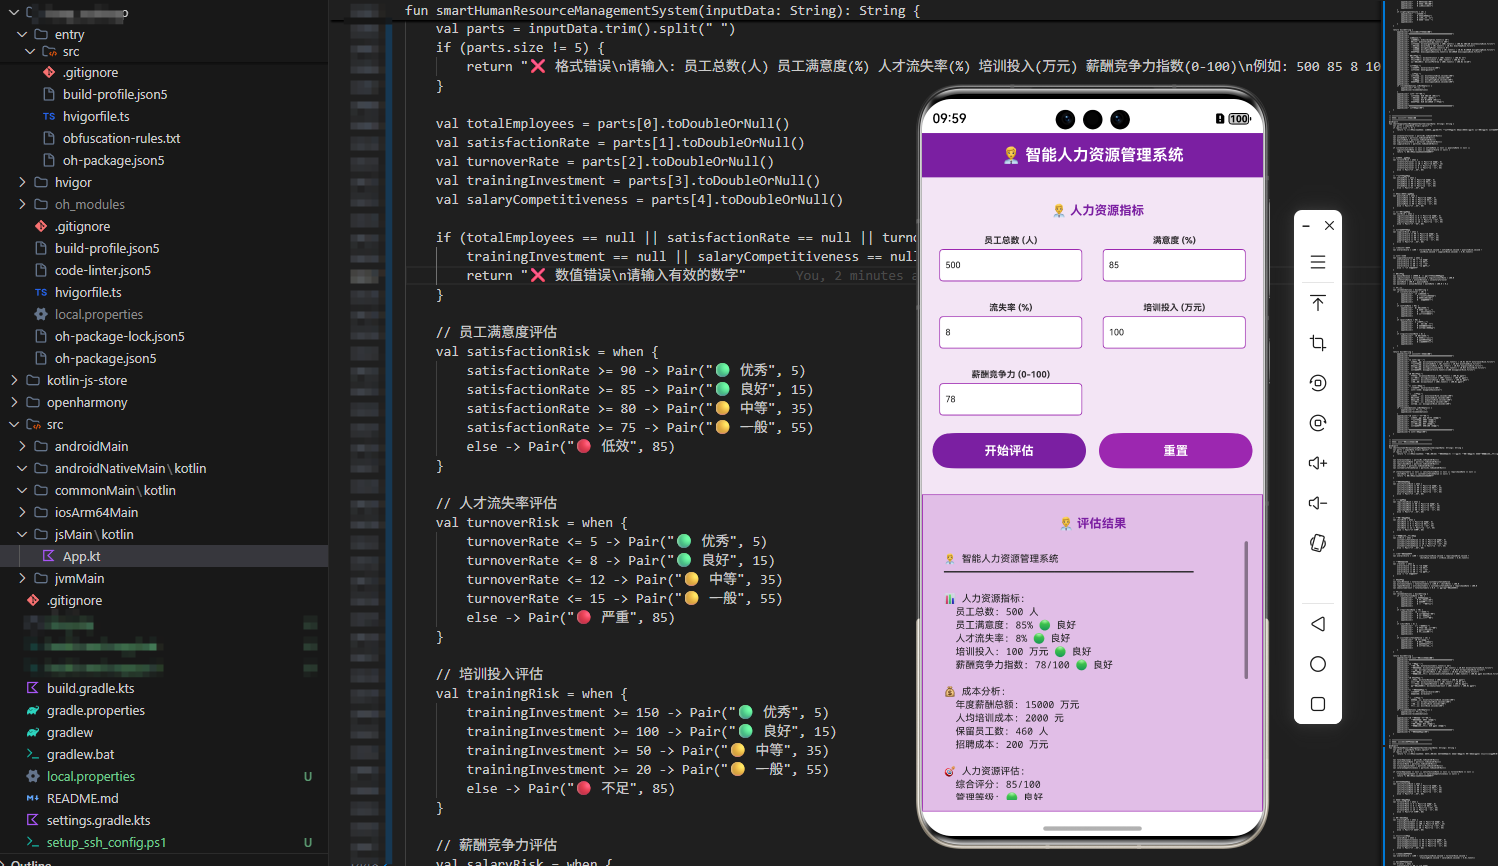
Task: Click the 09:59 clock in emulator
Action: click(x=949, y=118)
